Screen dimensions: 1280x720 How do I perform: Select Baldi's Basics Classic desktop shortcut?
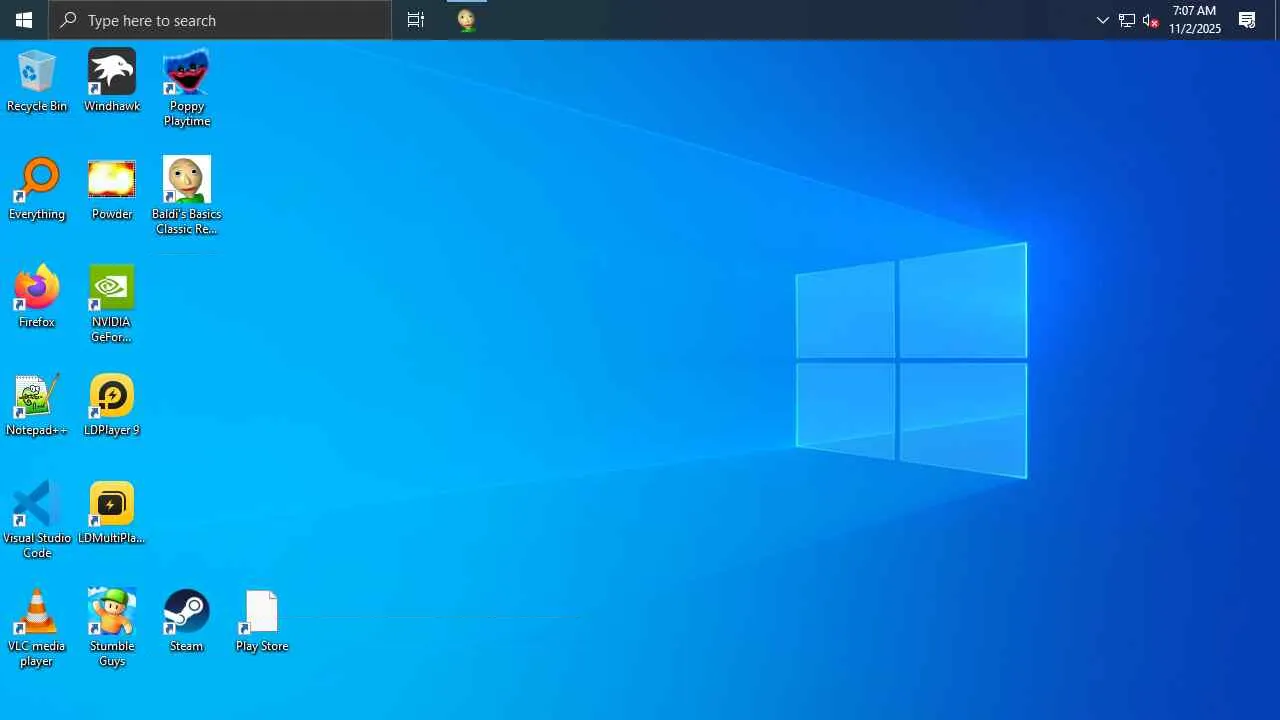[187, 196]
